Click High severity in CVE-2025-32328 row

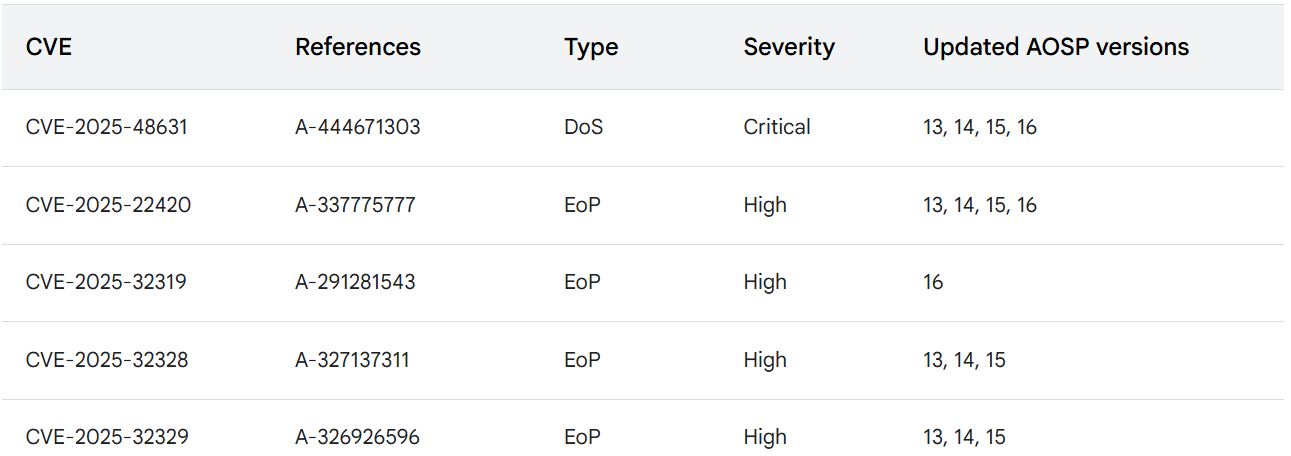click(765, 360)
